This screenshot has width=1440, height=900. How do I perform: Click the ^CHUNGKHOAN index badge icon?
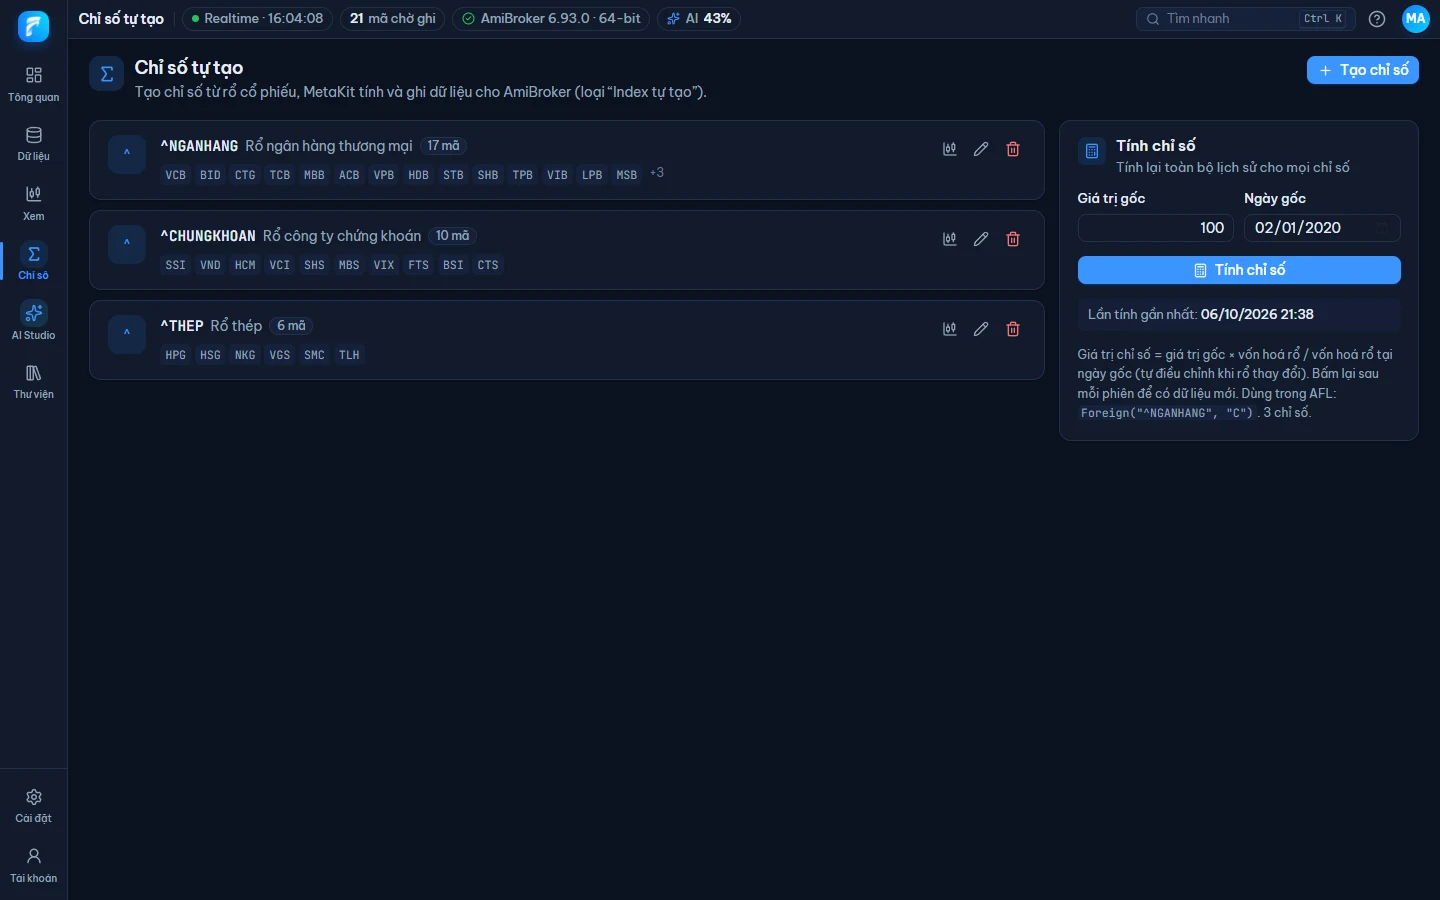(127, 244)
